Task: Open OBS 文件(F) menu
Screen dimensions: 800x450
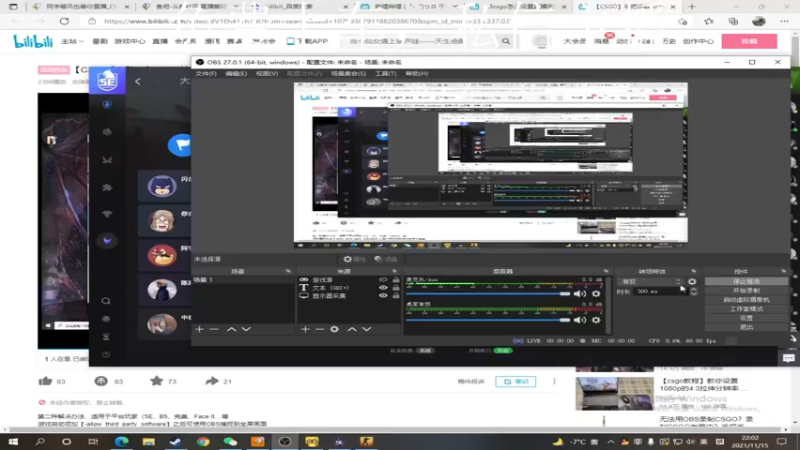Action: 206,73
